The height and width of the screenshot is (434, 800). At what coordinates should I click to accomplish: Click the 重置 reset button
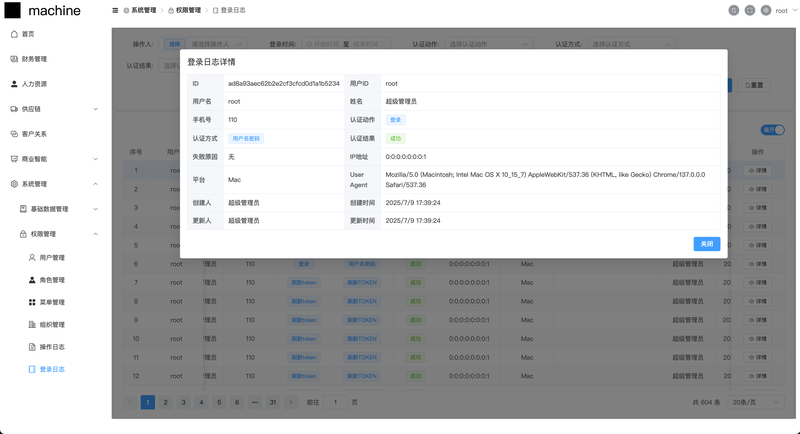click(754, 85)
